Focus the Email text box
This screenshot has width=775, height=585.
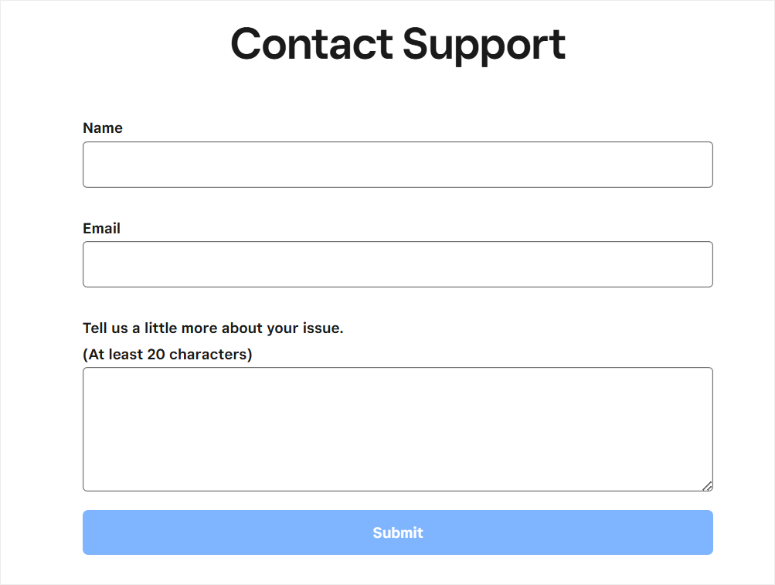click(397, 264)
